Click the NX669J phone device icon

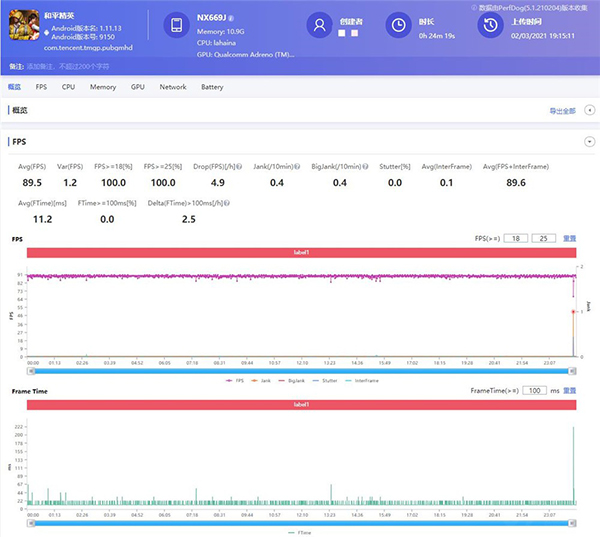coord(176,27)
